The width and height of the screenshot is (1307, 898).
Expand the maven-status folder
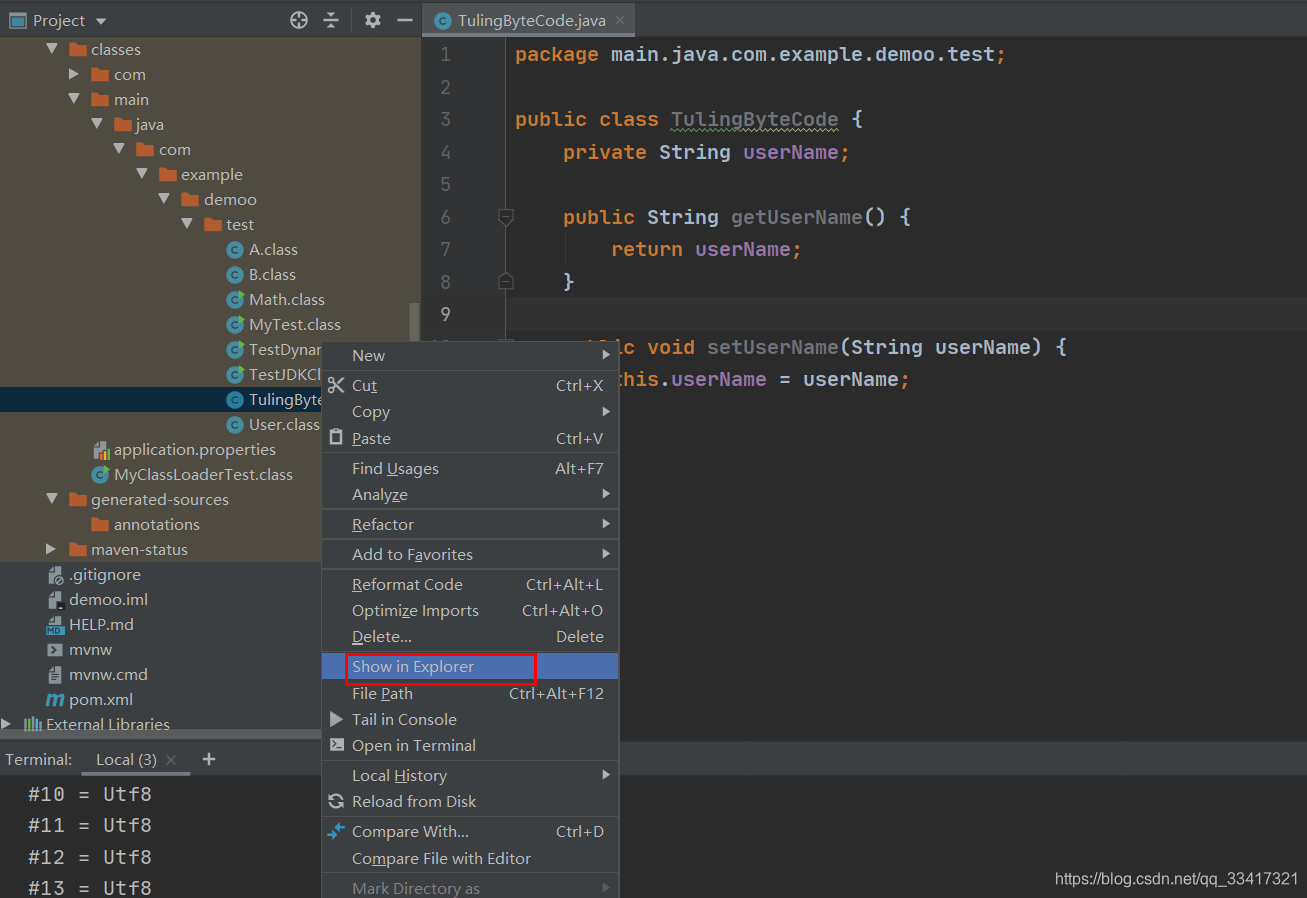[x=52, y=549]
